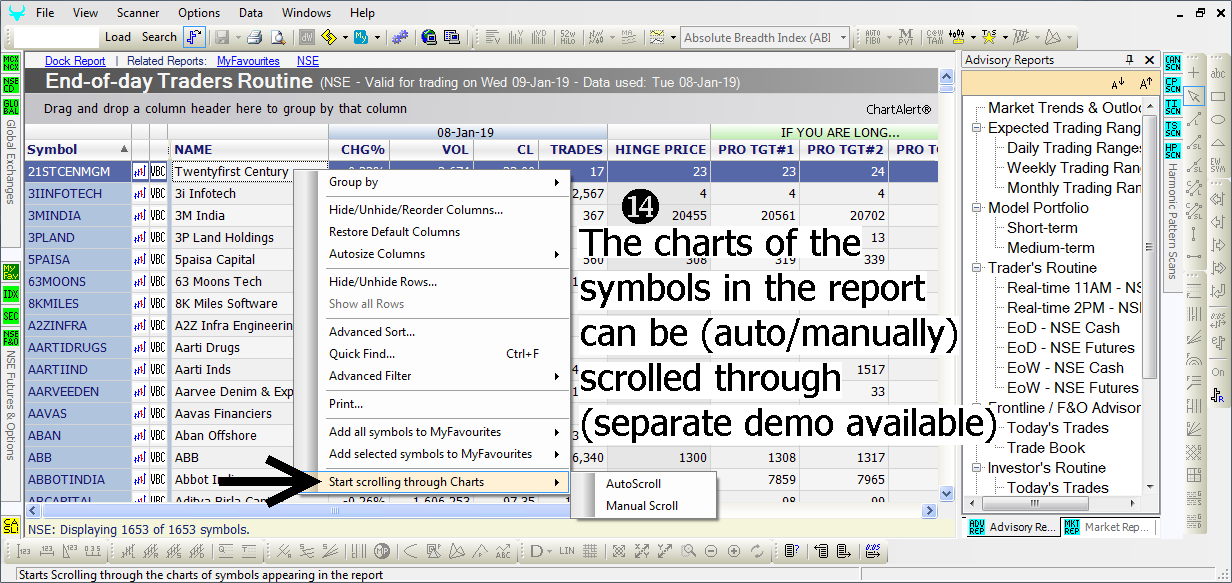Open the NSE related report link
The width and height of the screenshot is (1232, 583).
pyautogui.click(x=308, y=61)
